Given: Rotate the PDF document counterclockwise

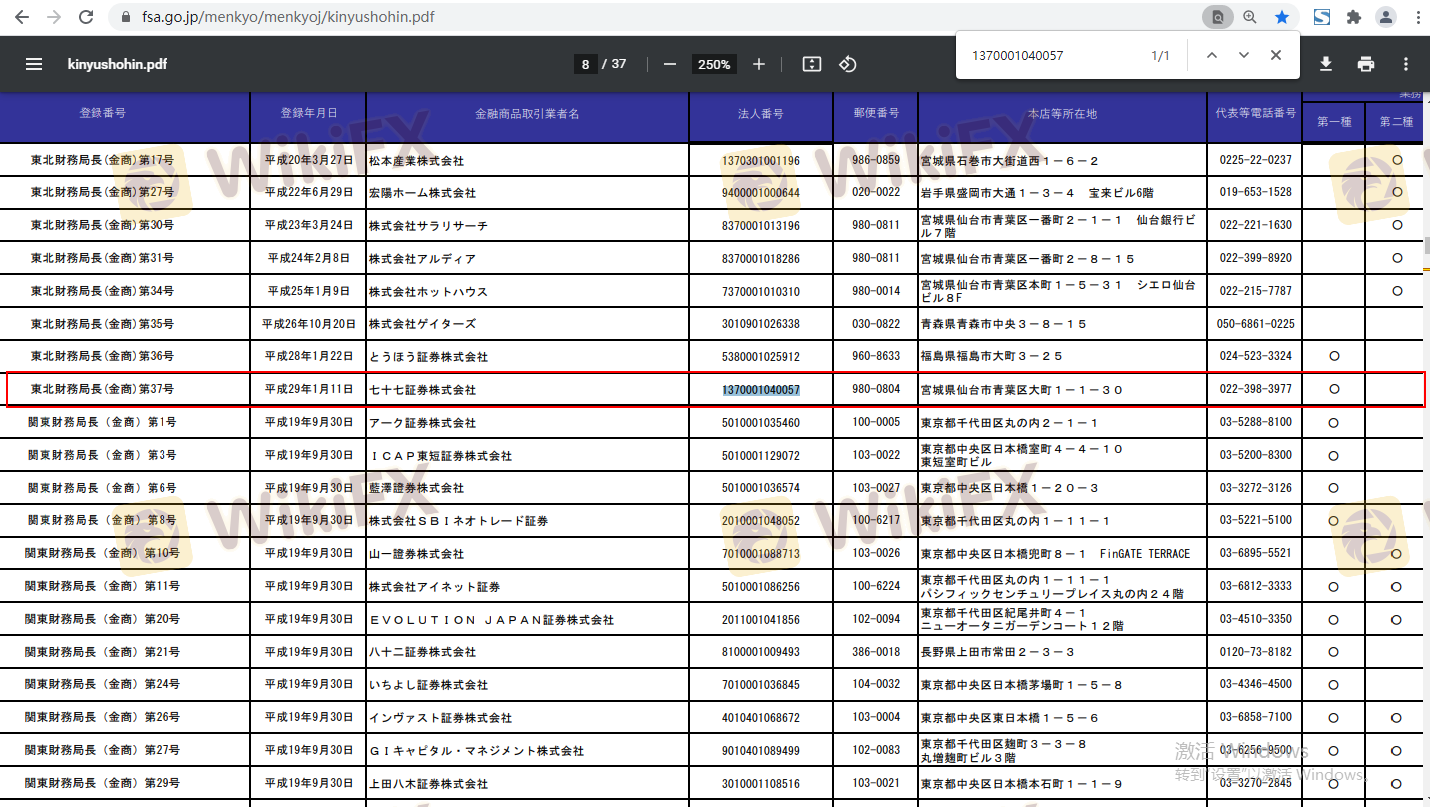Looking at the screenshot, I should tap(848, 64).
